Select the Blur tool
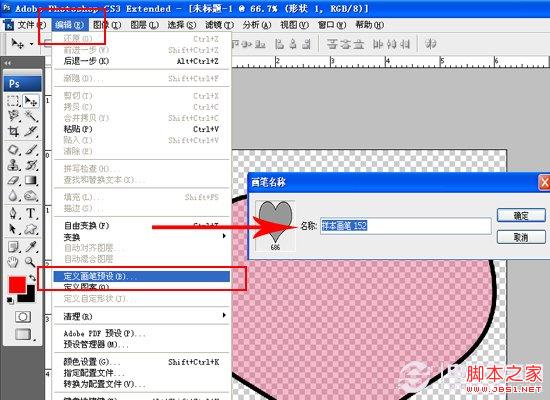Screen dimensions: 550x400 click(x=13, y=196)
